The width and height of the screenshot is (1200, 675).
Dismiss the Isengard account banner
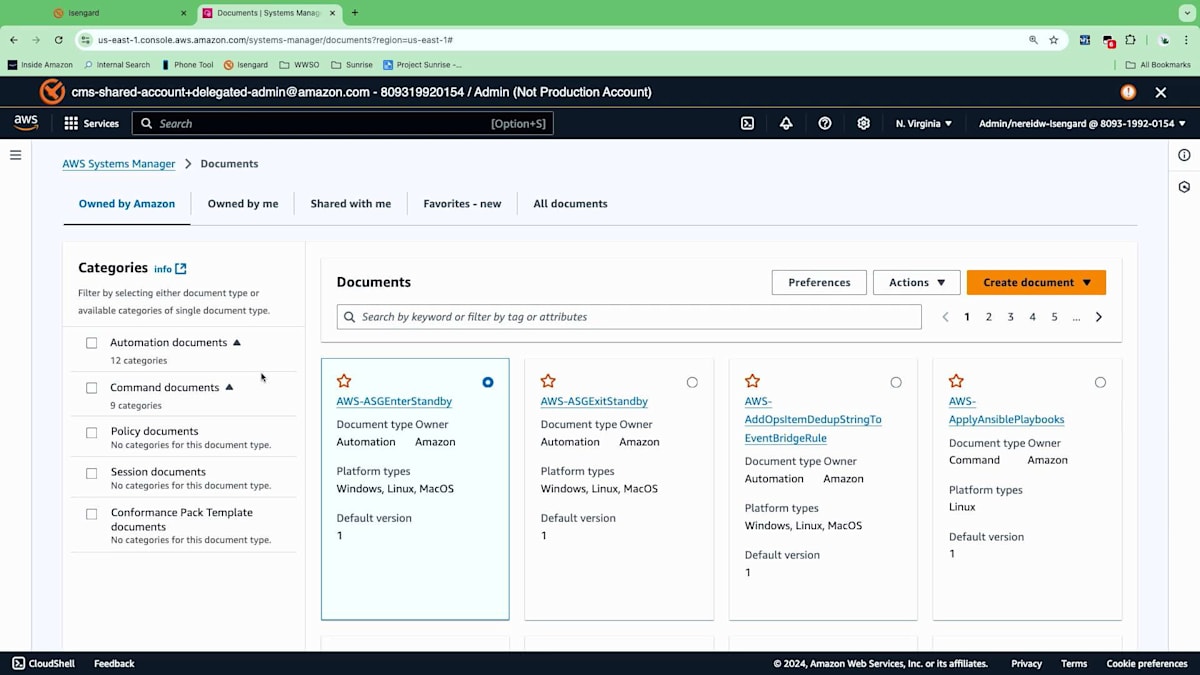point(1161,92)
